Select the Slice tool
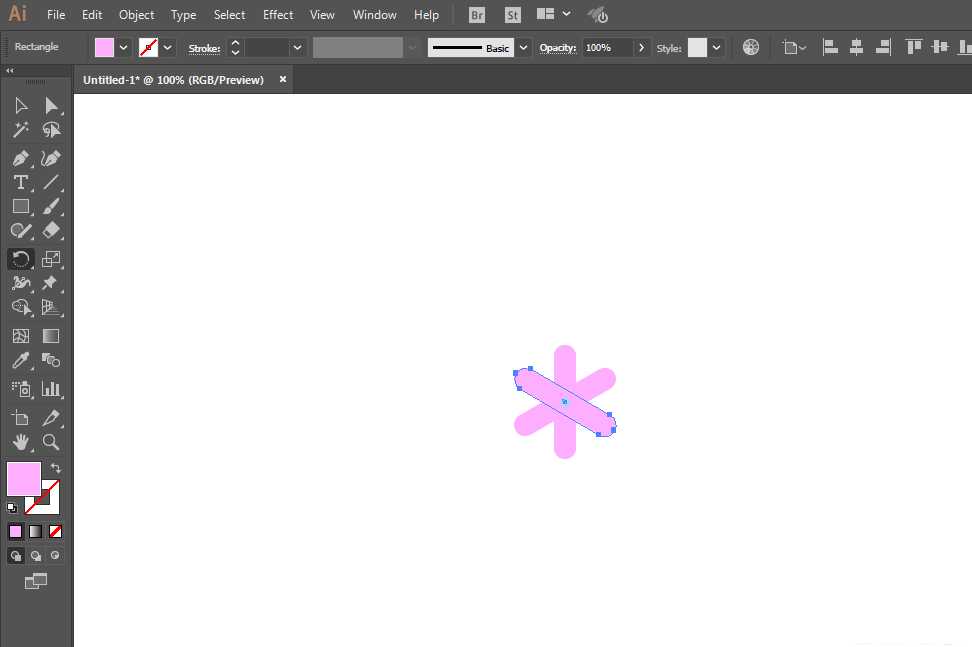The width and height of the screenshot is (972, 647). (51, 418)
